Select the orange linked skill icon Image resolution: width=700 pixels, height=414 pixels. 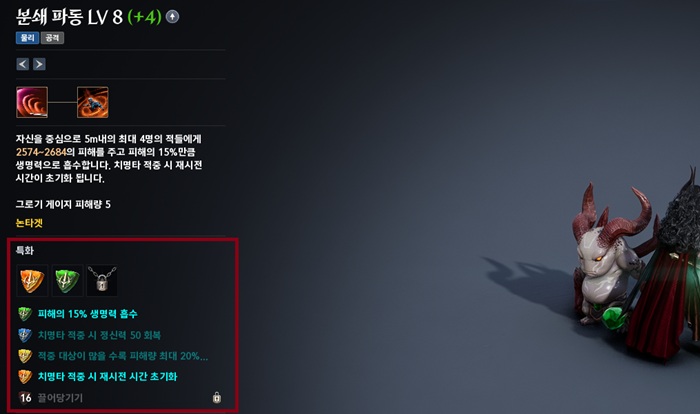(x=92, y=102)
